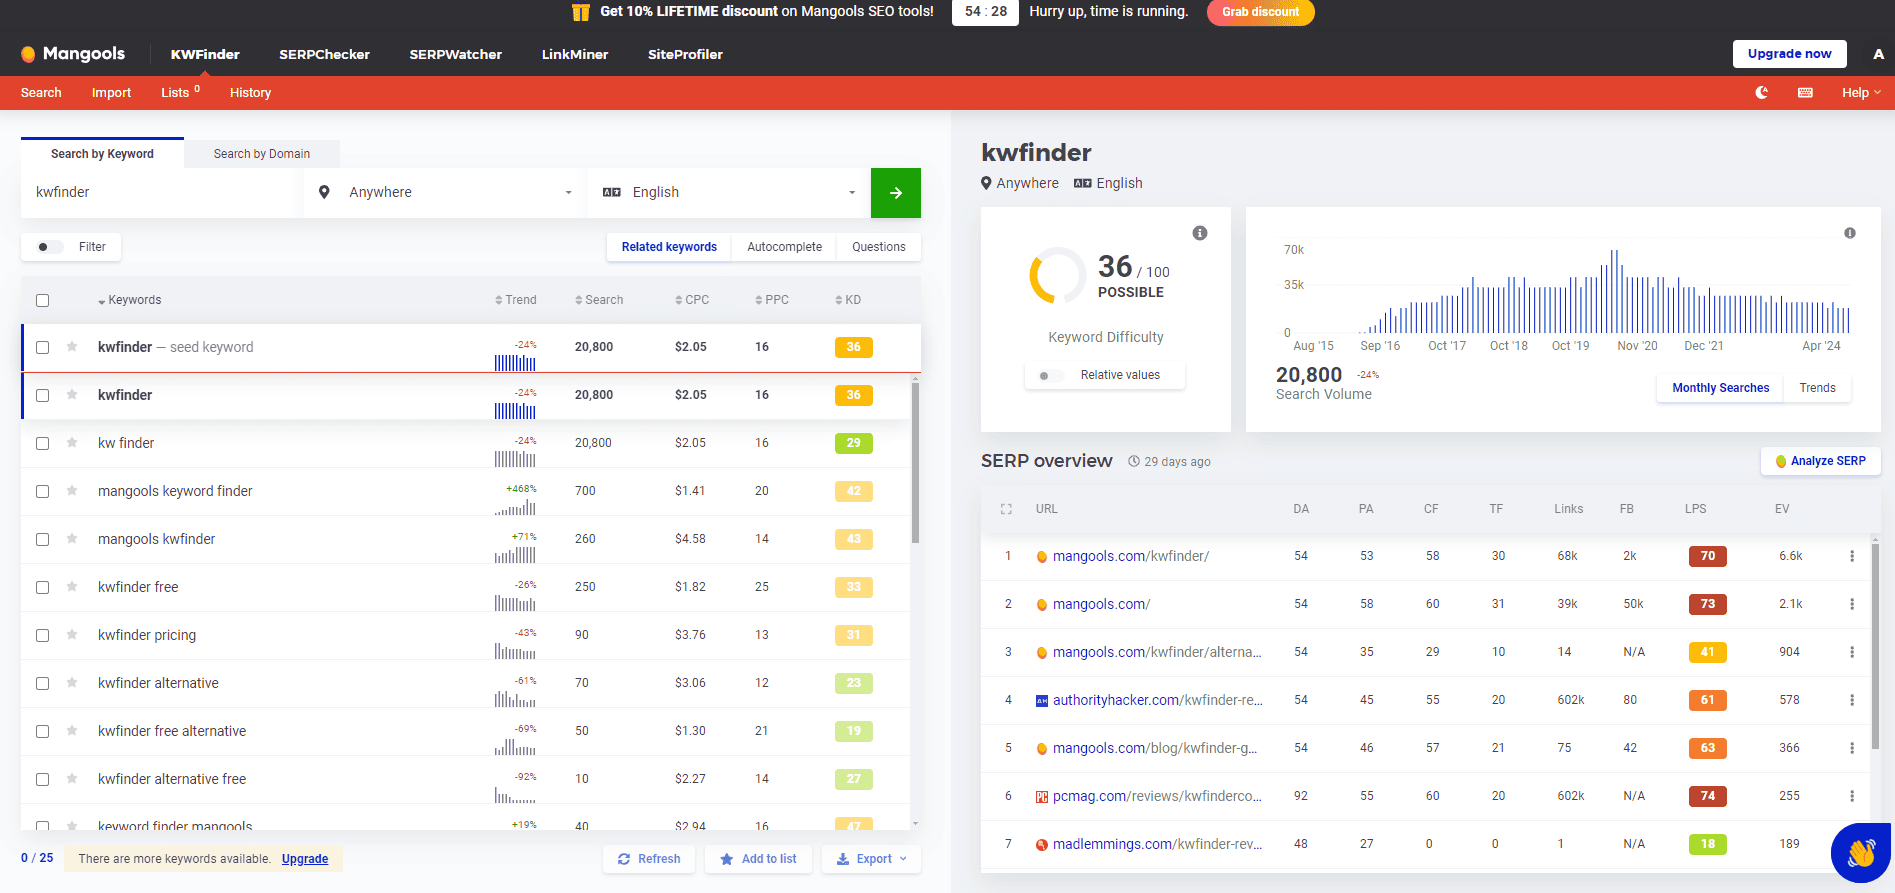This screenshot has width=1895, height=893.
Task: Open SERPWatcher tool
Action: tap(455, 54)
